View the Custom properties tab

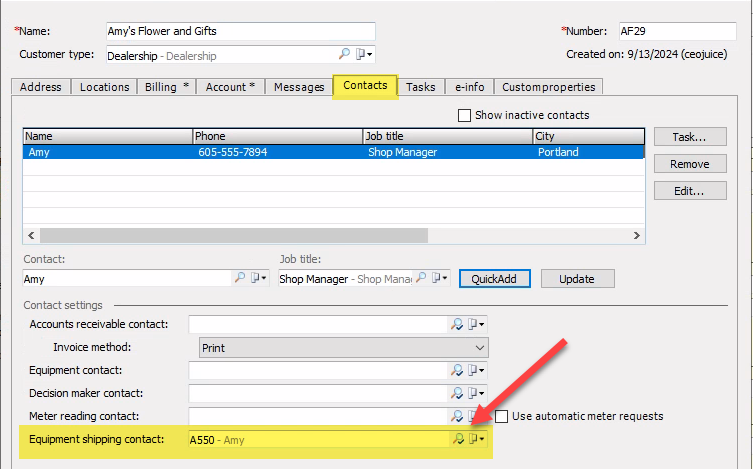pyautogui.click(x=548, y=87)
